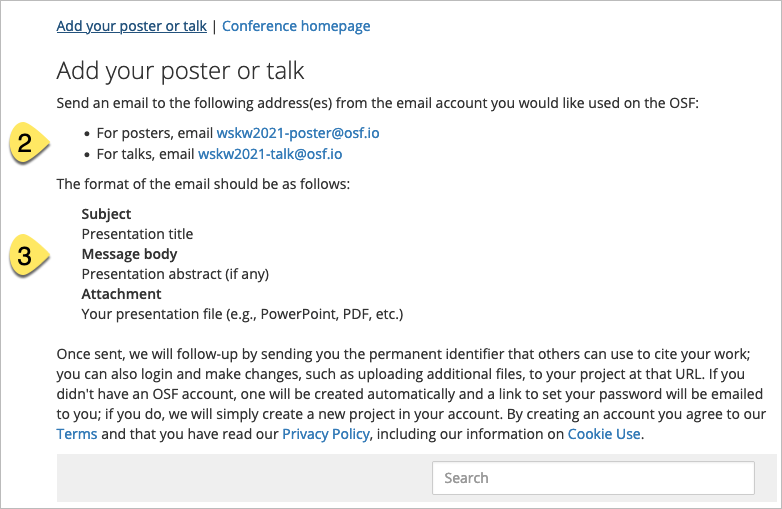This screenshot has width=782, height=509.
Task: Click the 'Presentation abstract (if any)' text
Action: [x=175, y=274]
